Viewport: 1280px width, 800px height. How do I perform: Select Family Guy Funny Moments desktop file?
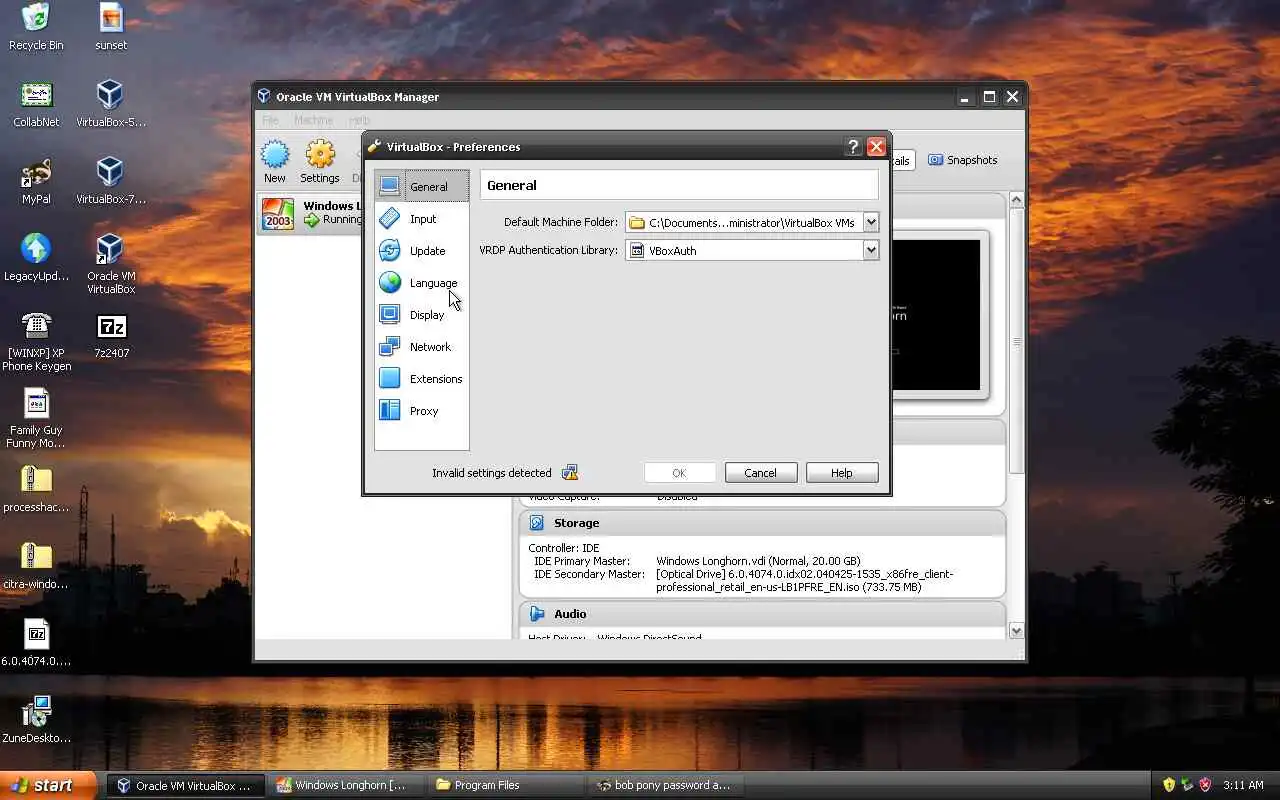(x=36, y=418)
